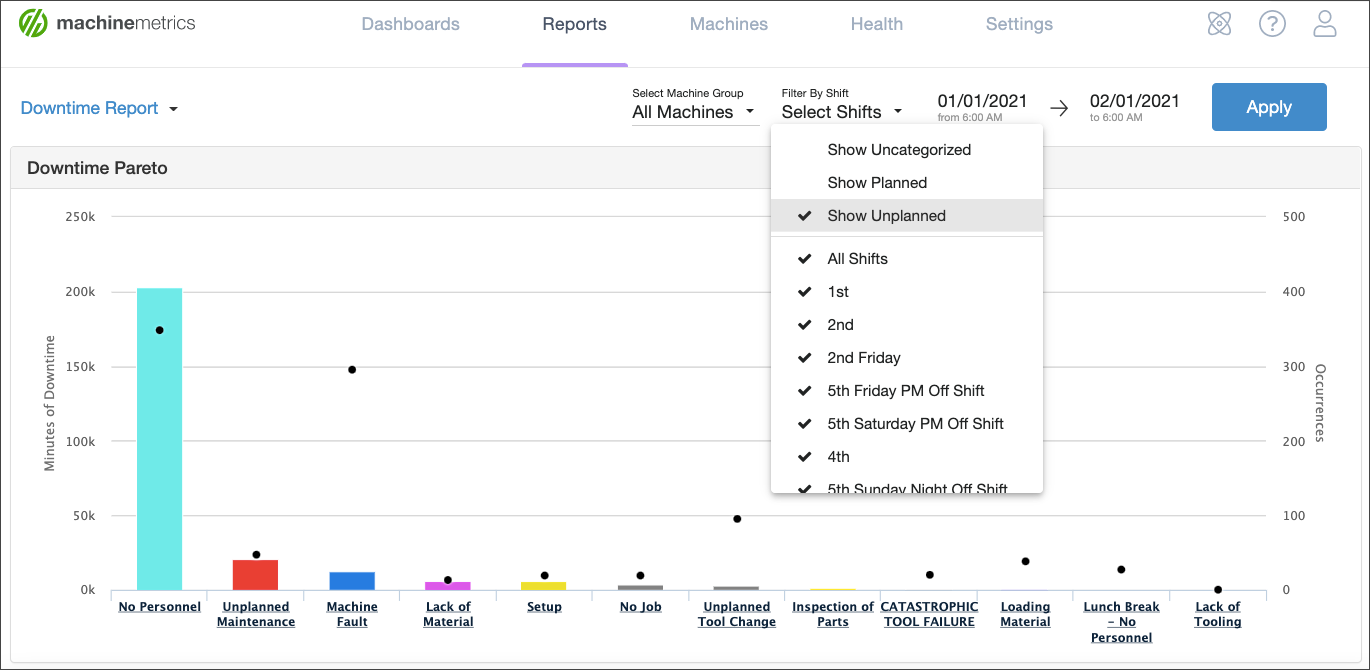
Task: Click the Apply button
Action: point(1269,107)
